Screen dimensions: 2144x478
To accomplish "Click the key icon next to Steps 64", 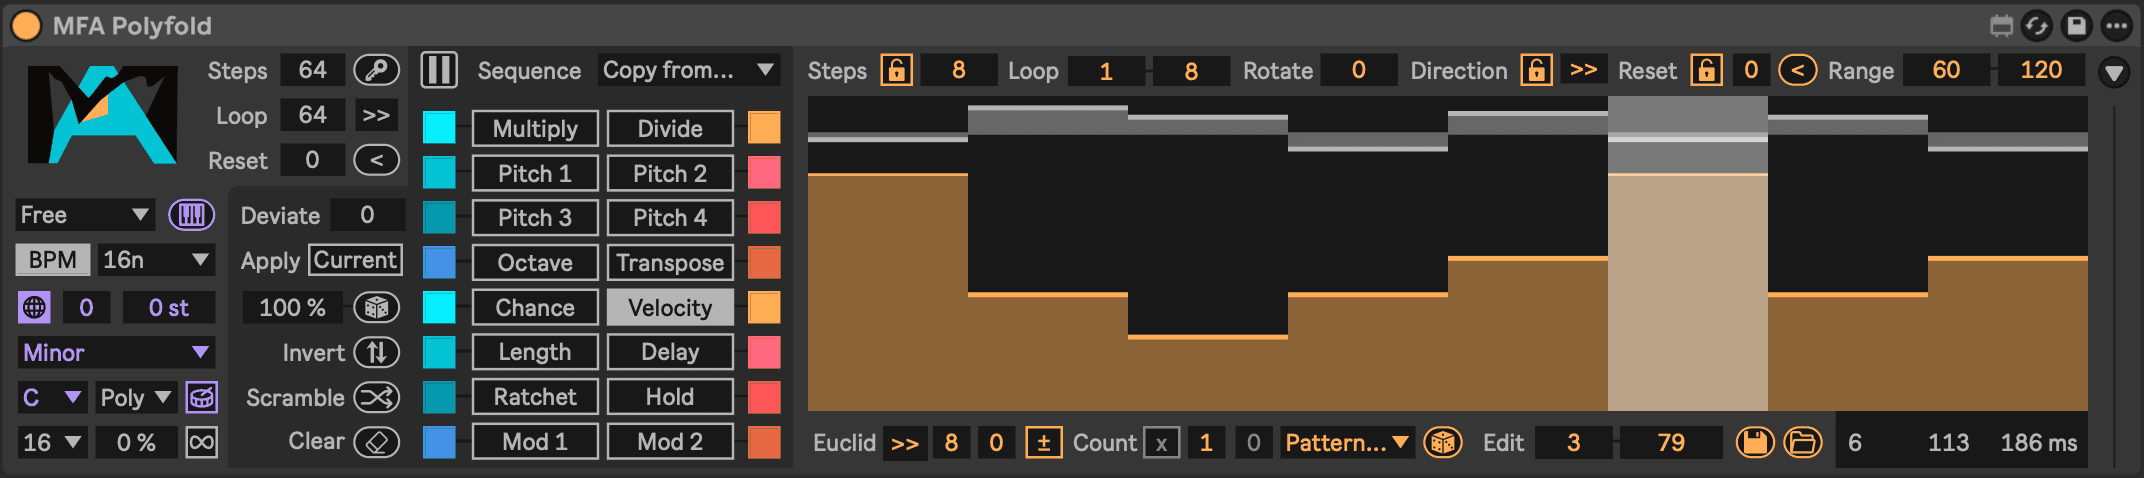I will click(377, 70).
